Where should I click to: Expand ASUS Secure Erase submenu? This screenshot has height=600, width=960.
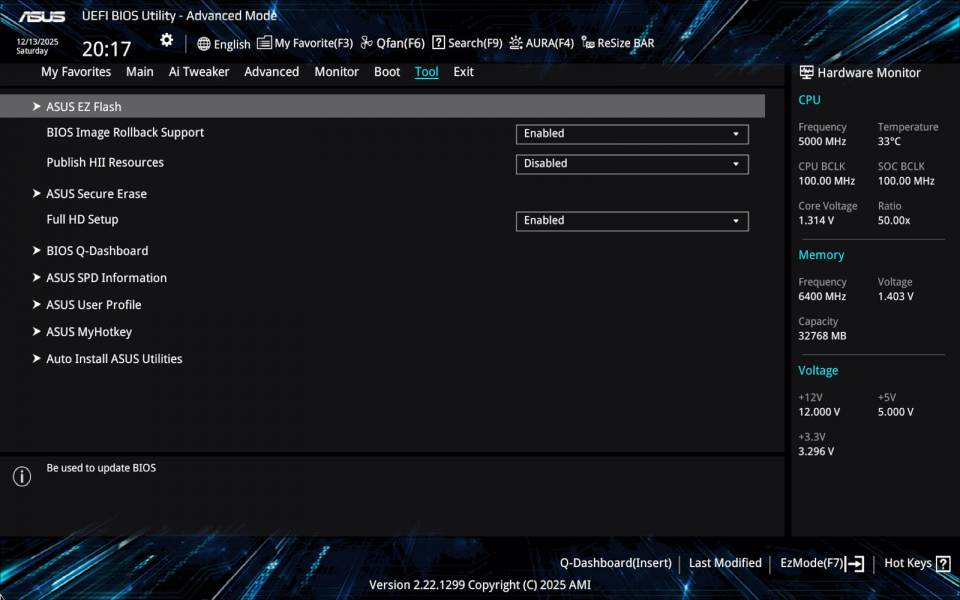pos(96,194)
